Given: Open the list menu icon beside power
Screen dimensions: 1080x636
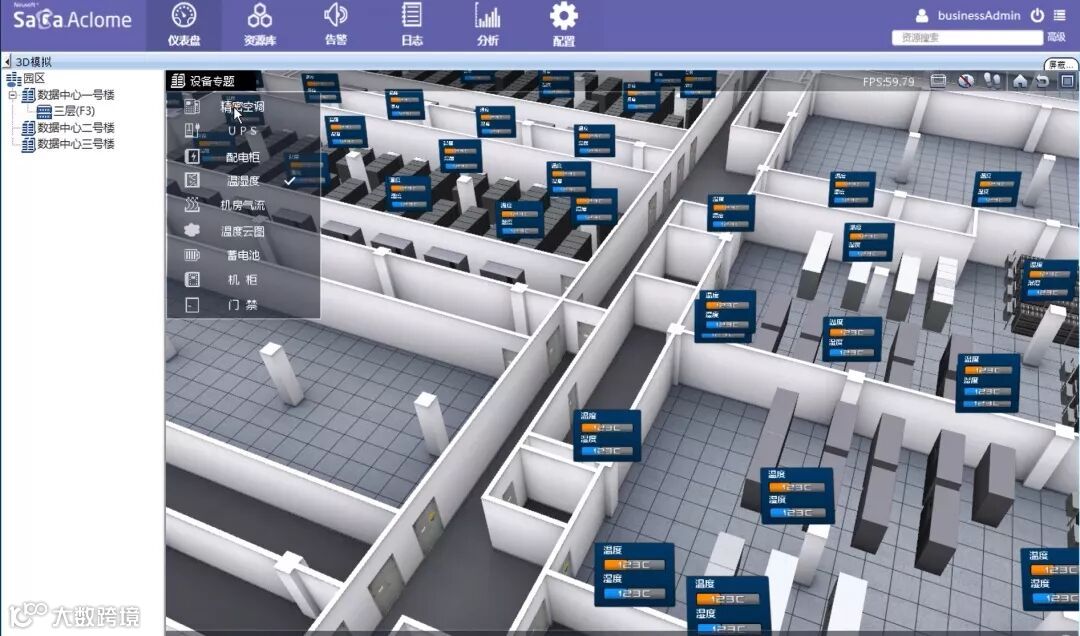Looking at the screenshot, I should coord(1059,15).
